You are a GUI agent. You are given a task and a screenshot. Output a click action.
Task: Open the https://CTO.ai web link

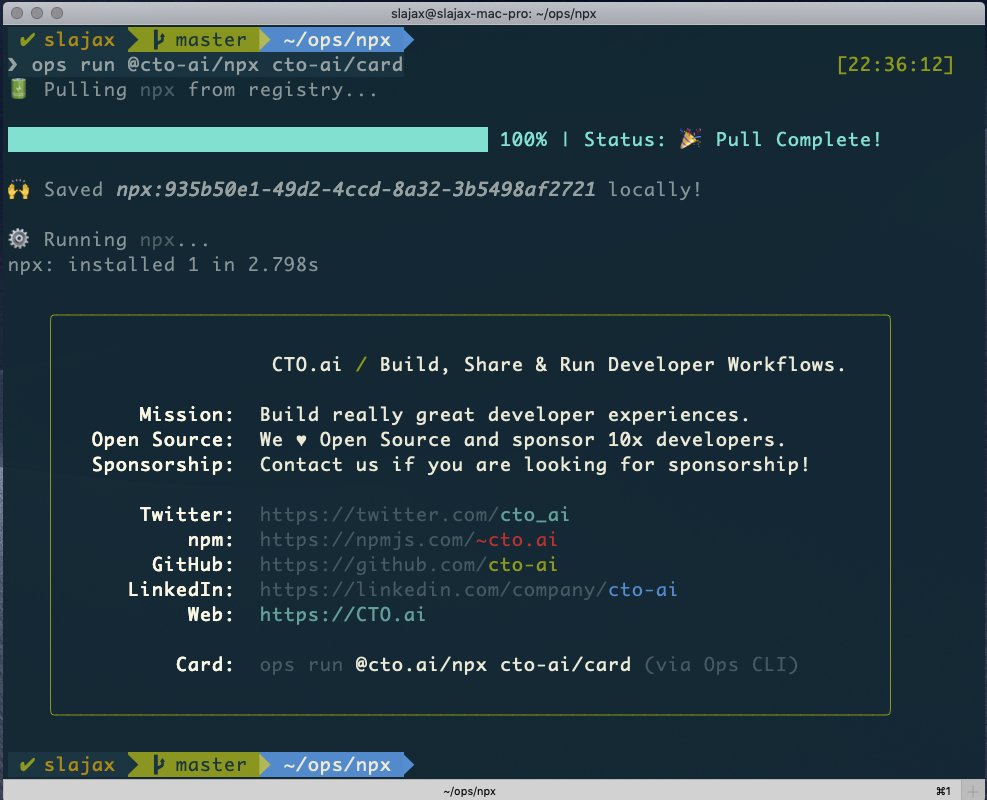[x=342, y=614]
